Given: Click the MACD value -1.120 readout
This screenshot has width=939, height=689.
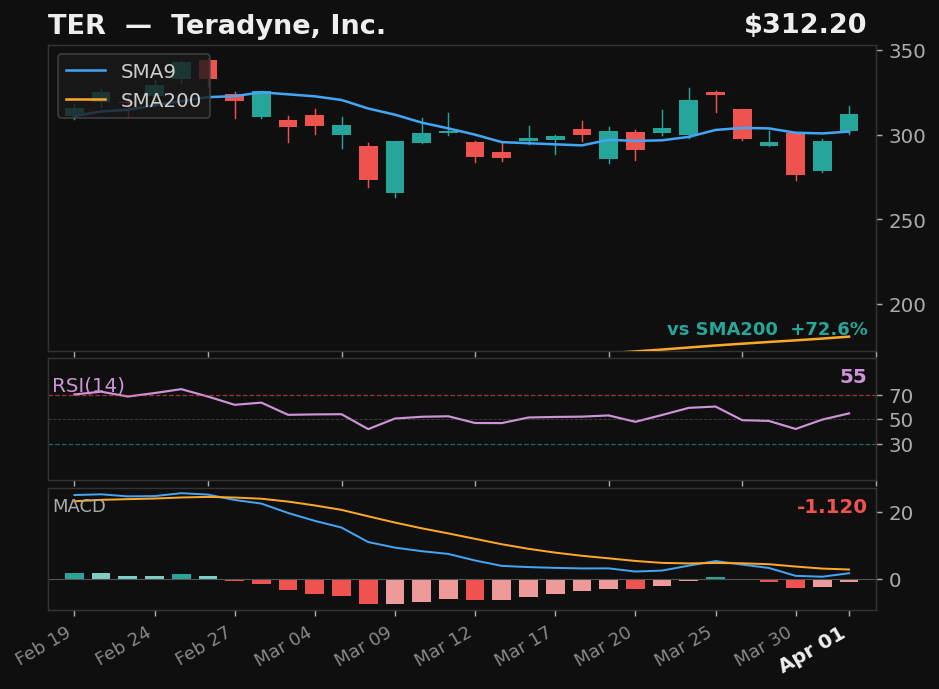Looking at the screenshot, I should [x=832, y=507].
